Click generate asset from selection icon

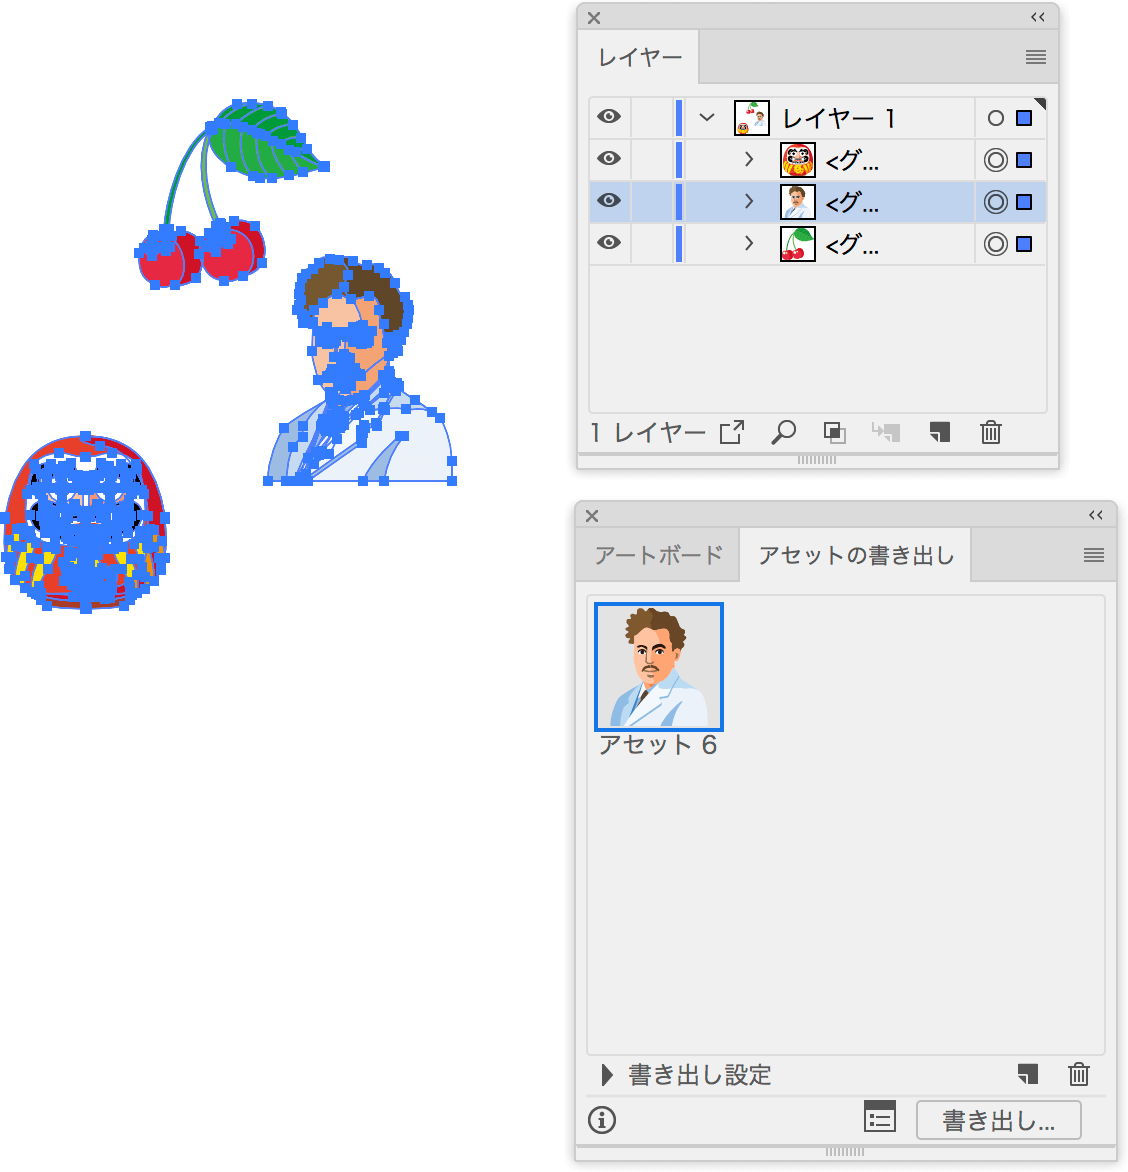click(x=1028, y=1075)
